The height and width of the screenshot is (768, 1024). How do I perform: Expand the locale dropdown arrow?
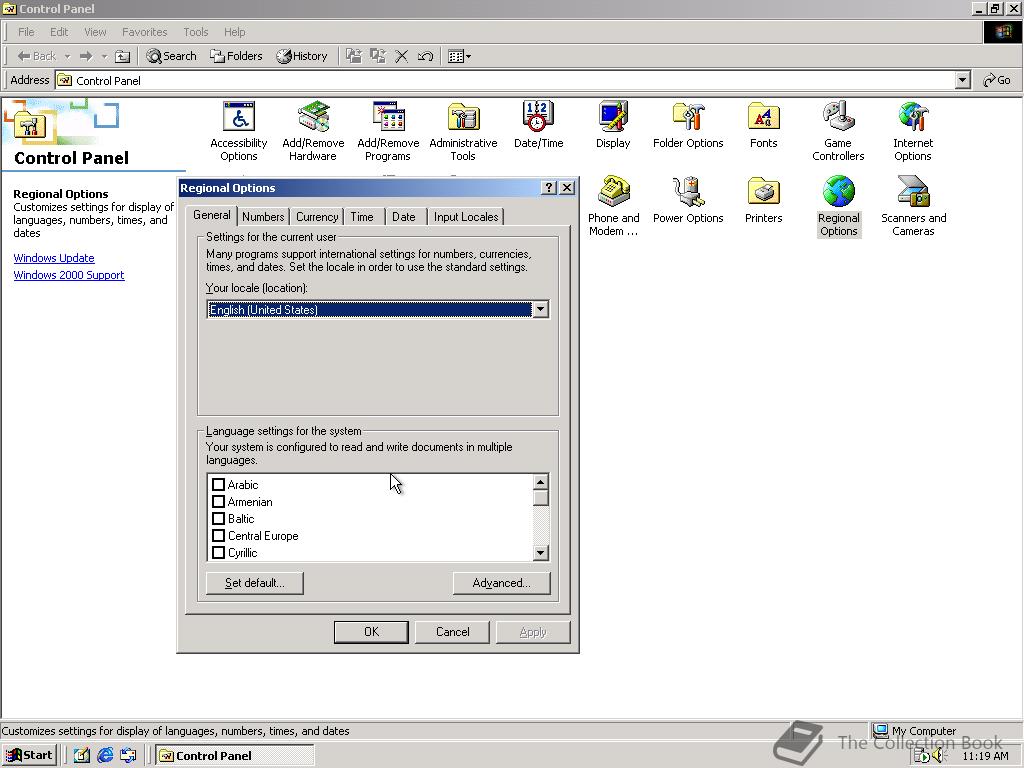click(x=540, y=310)
